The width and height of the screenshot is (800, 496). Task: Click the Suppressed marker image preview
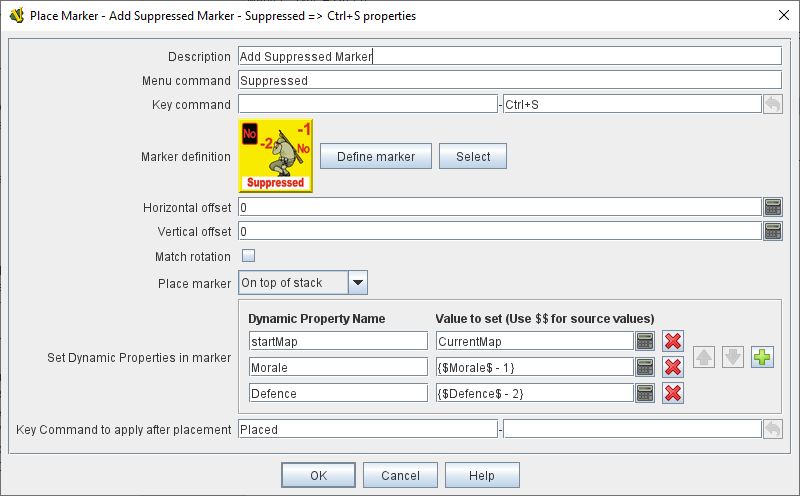pyautogui.click(x=275, y=155)
